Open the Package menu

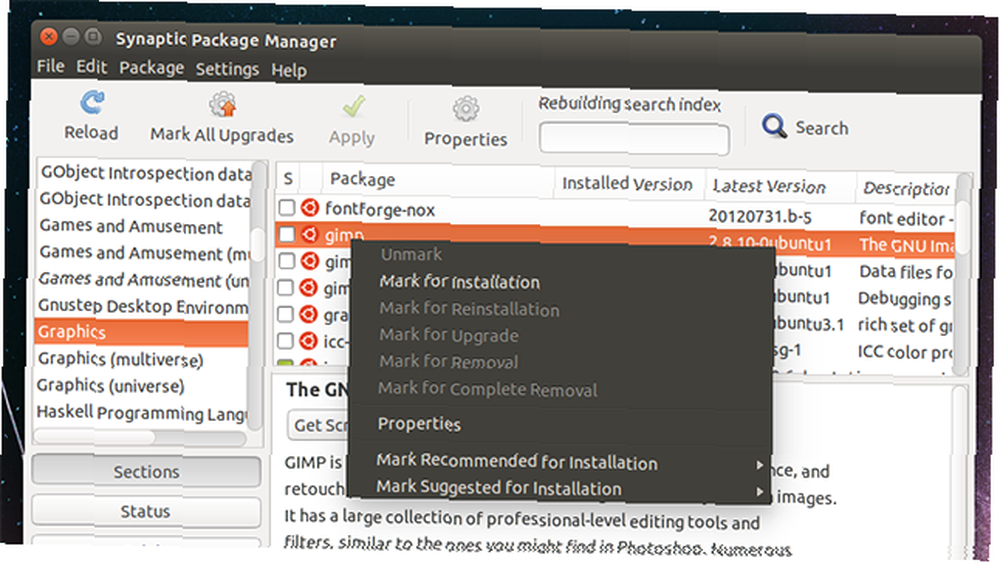click(152, 68)
